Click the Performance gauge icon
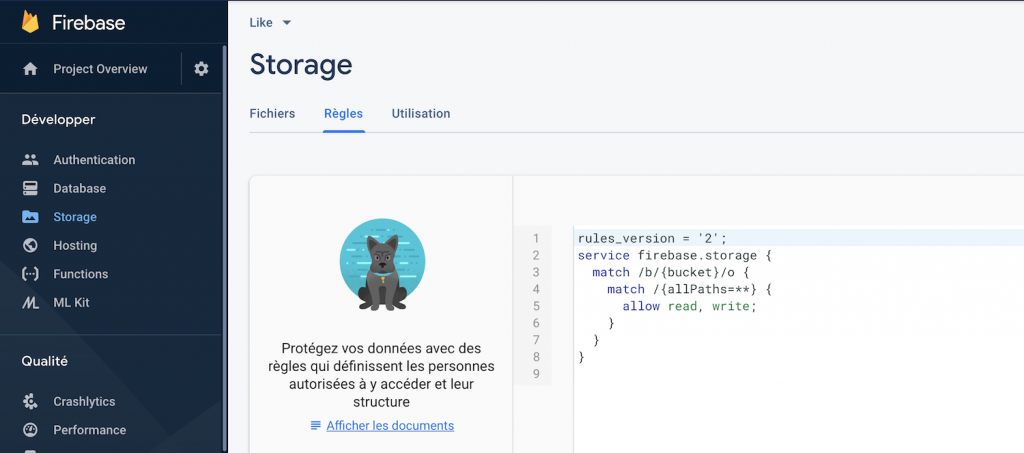The width and height of the screenshot is (1024, 453). (30, 430)
